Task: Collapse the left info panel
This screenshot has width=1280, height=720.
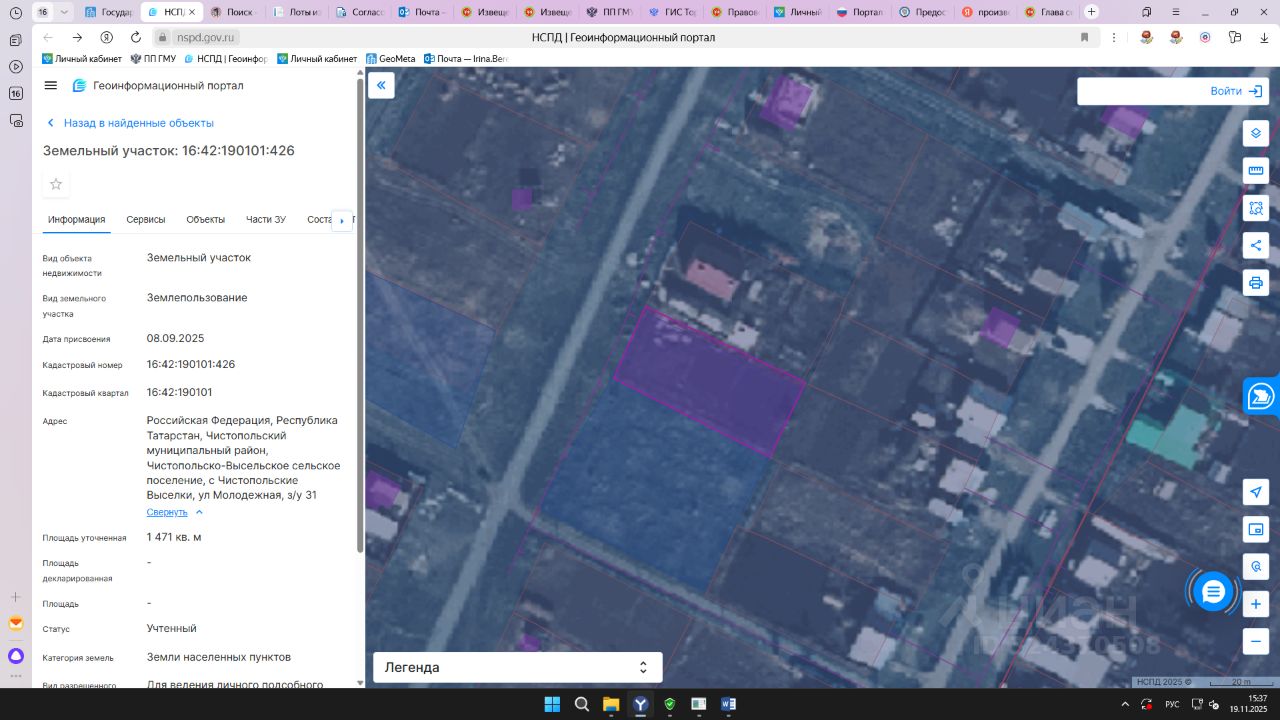Action: 381,86
